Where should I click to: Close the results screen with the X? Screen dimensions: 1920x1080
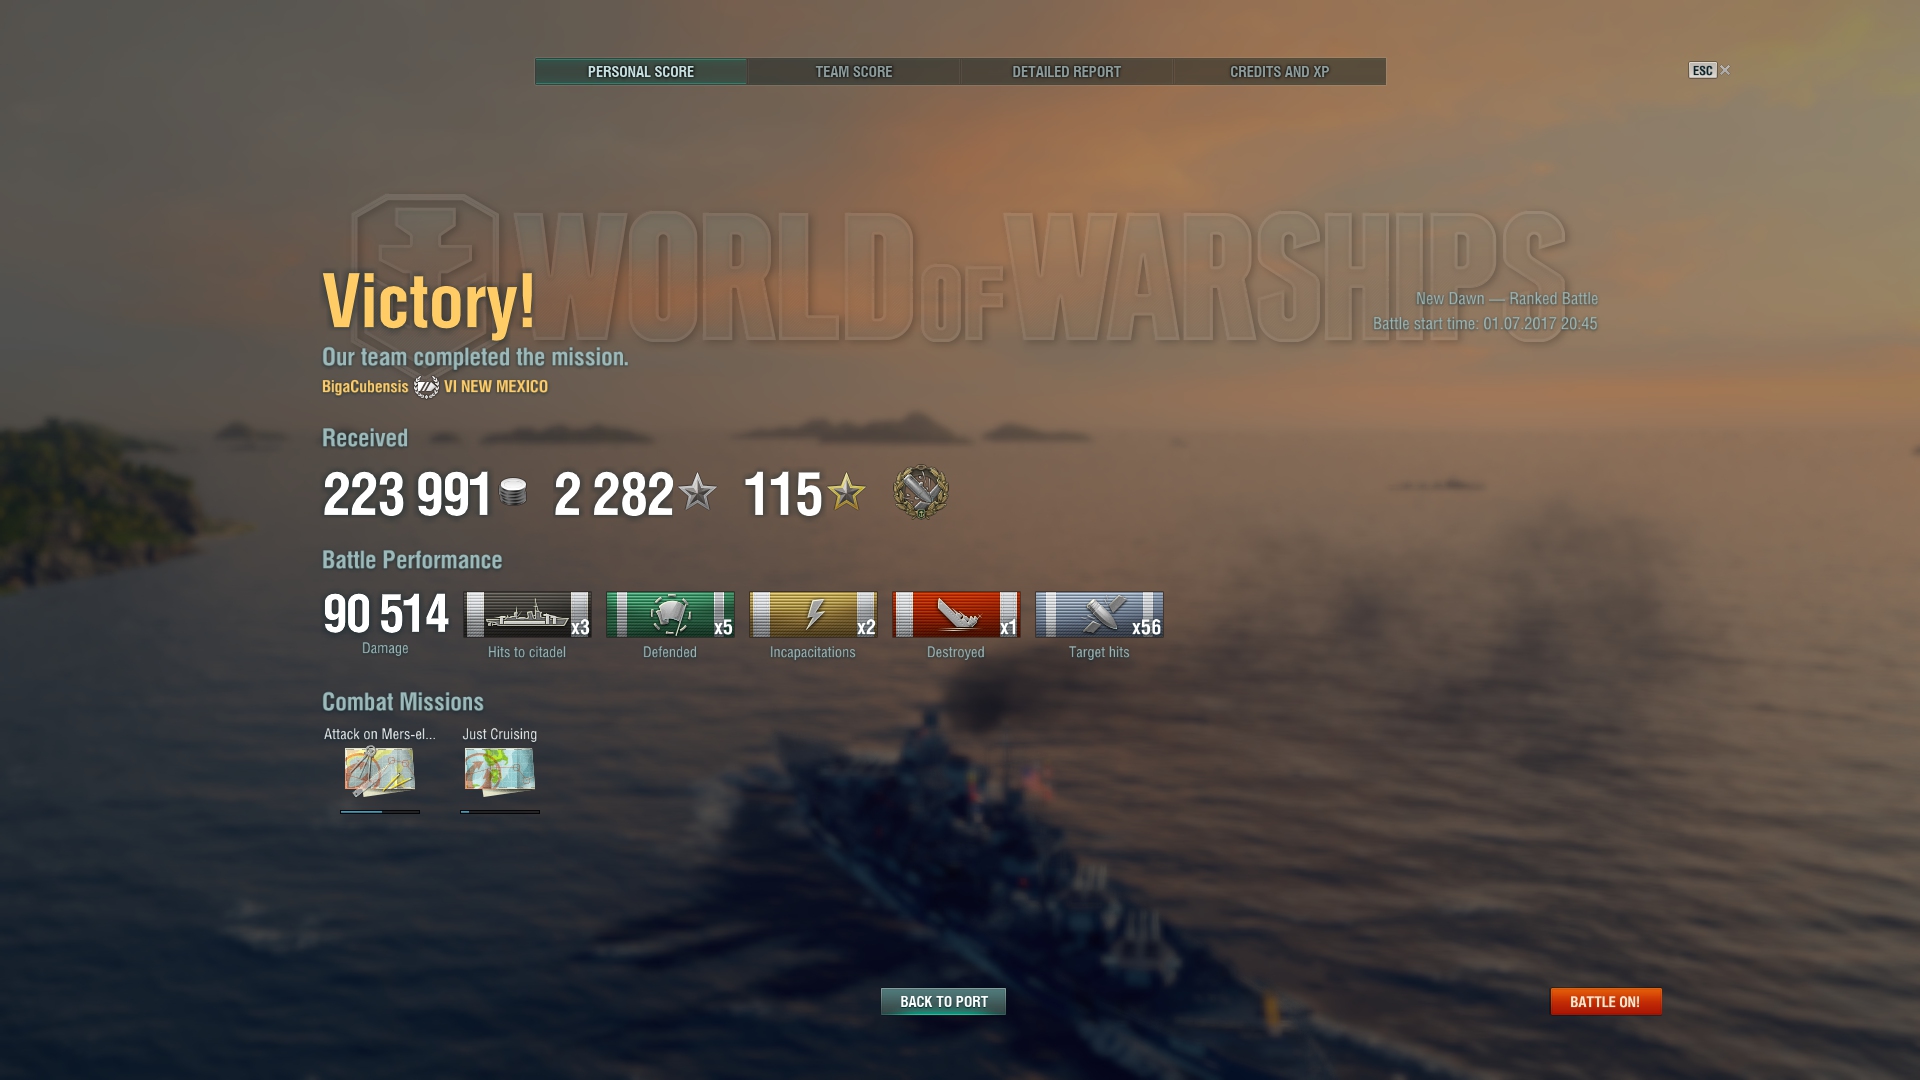pyautogui.click(x=1725, y=70)
